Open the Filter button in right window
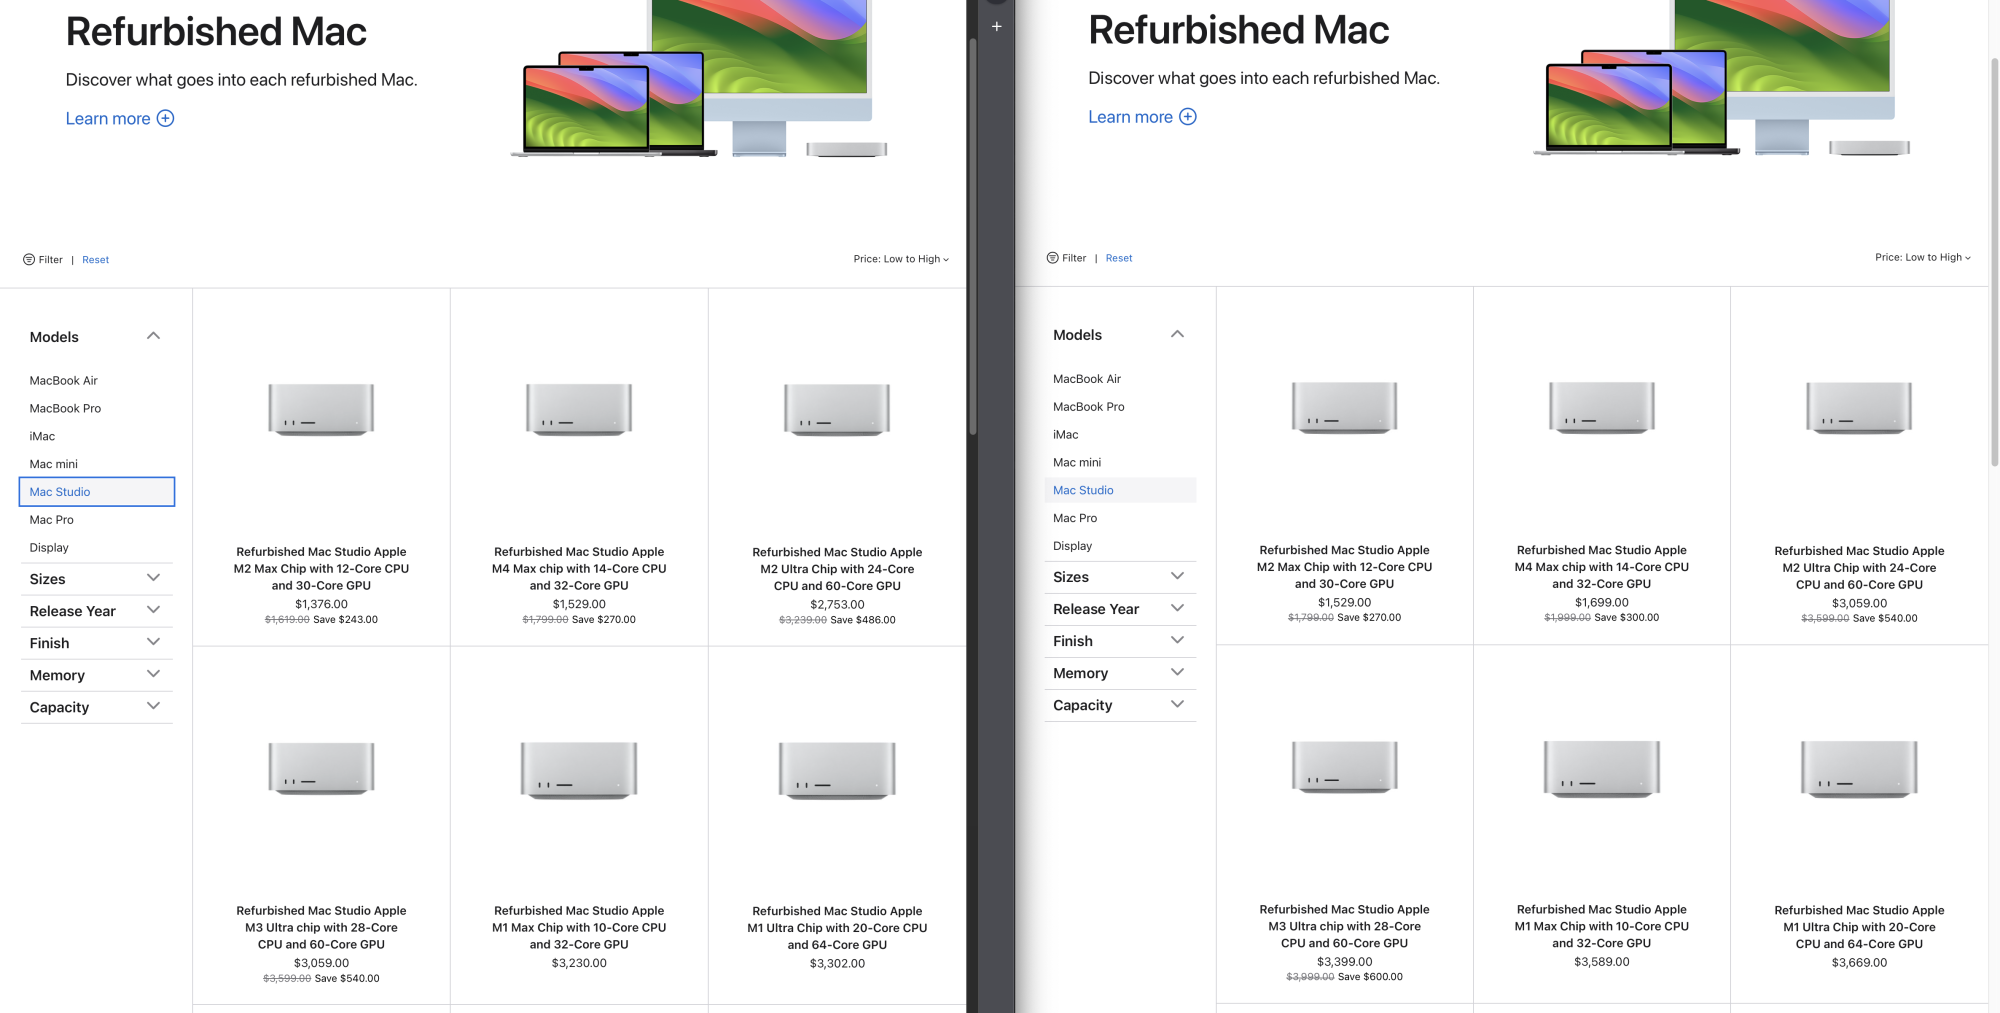The width and height of the screenshot is (2000, 1013). [x=1066, y=258]
